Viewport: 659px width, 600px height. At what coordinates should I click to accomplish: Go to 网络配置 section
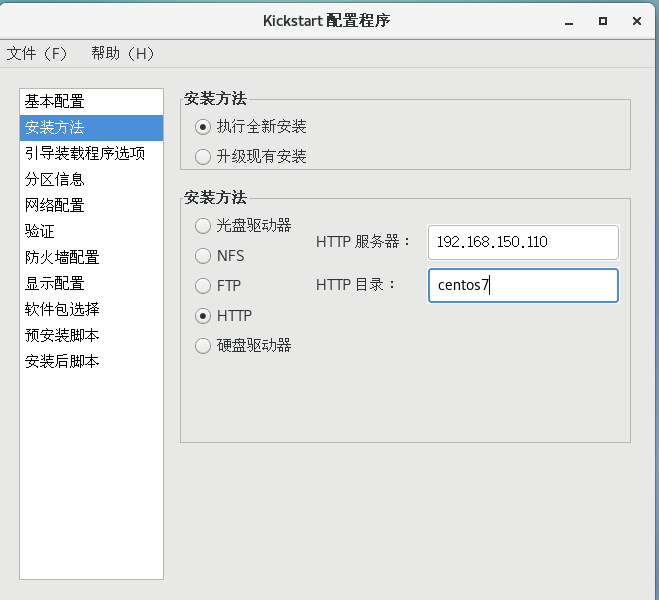tap(91, 205)
